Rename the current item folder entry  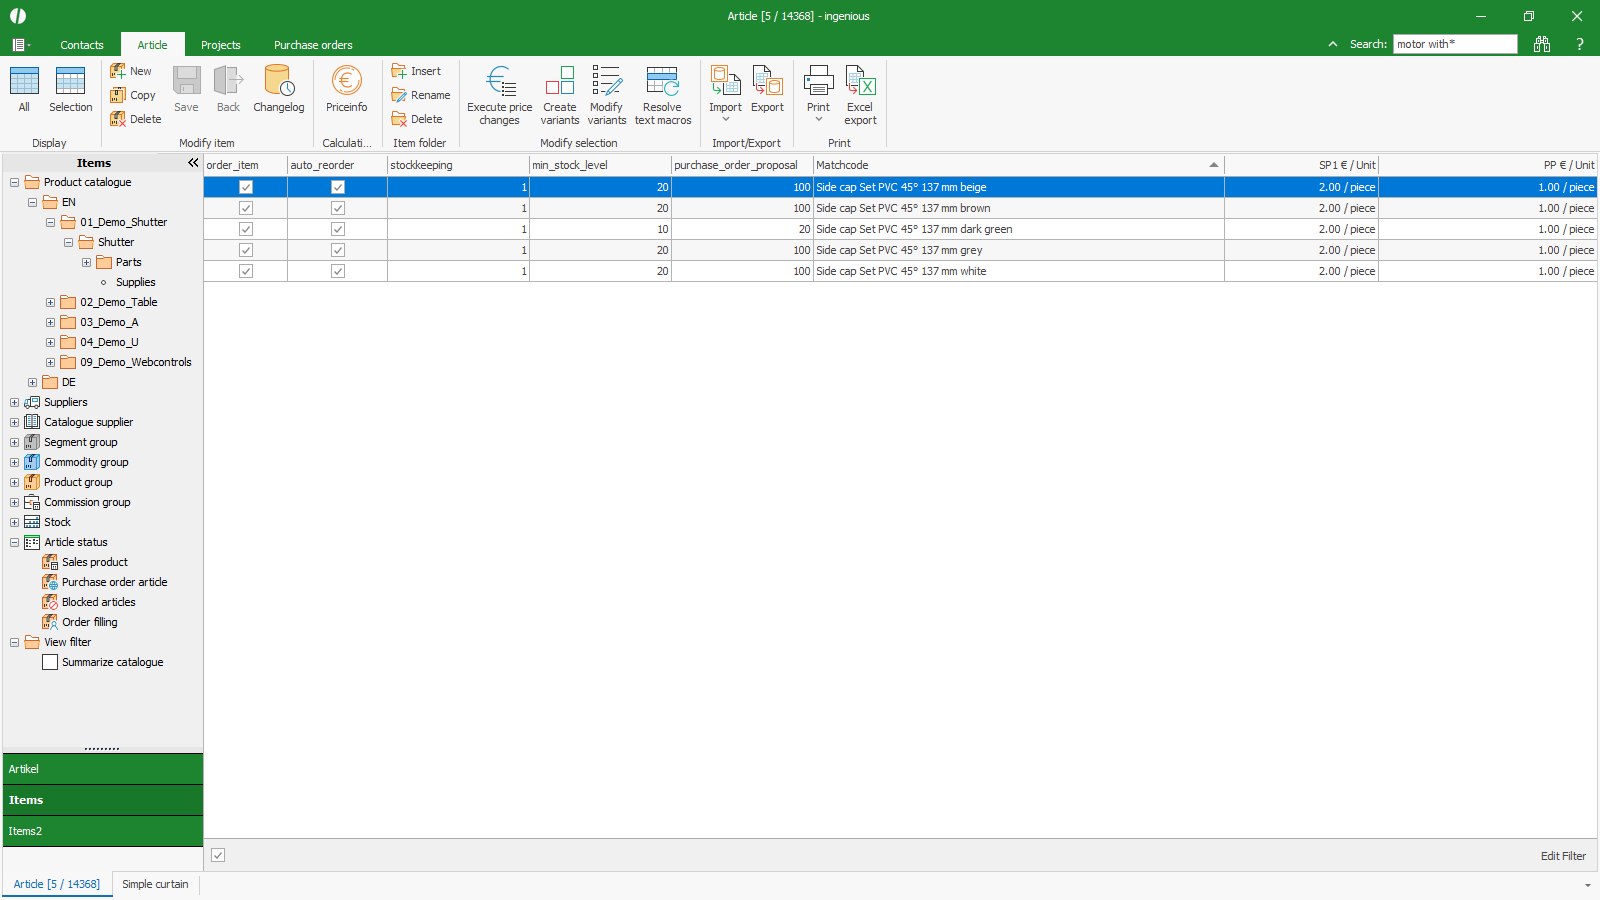420,94
